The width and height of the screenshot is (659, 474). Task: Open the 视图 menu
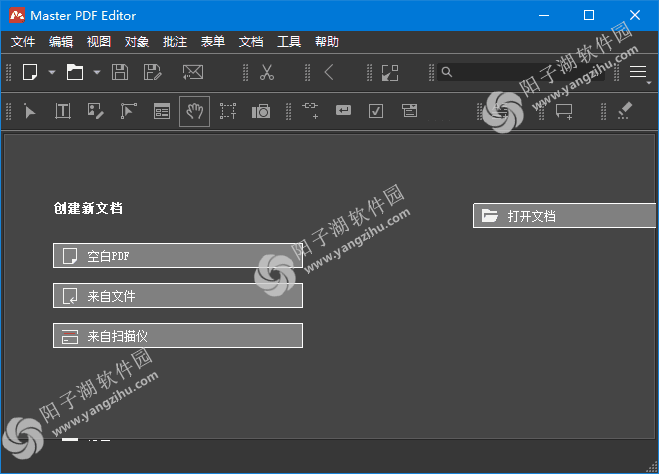pos(99,42)
